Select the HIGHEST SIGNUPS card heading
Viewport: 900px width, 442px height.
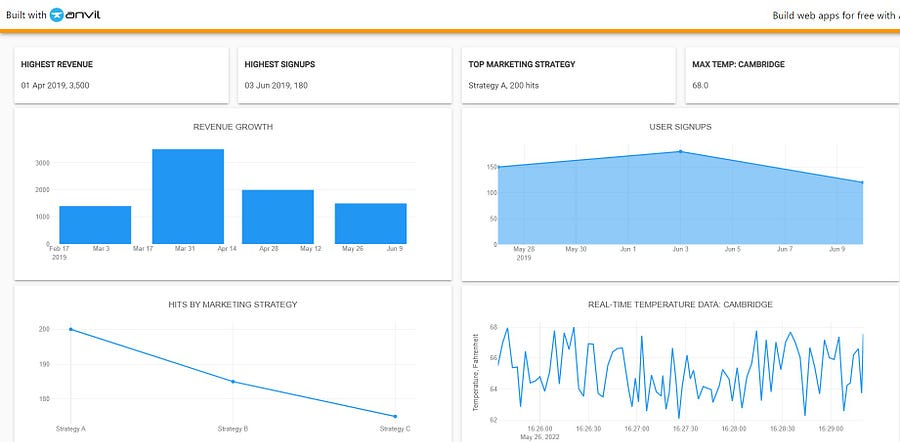click(x=280, y=64)
